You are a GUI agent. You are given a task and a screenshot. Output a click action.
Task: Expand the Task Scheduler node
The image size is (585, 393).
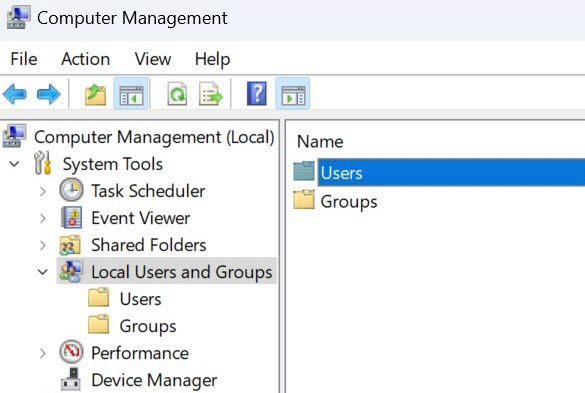click(x=43, y=191)
